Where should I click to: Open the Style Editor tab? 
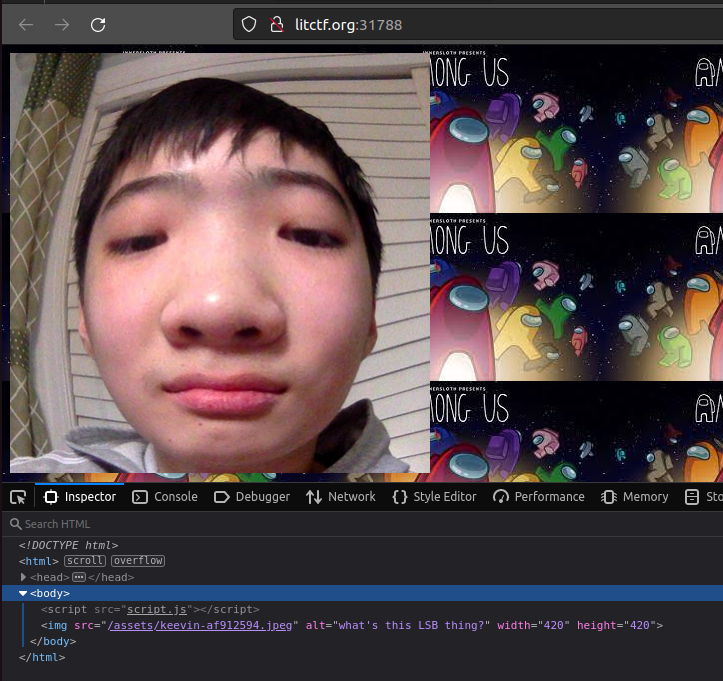[x=434, y=497]
